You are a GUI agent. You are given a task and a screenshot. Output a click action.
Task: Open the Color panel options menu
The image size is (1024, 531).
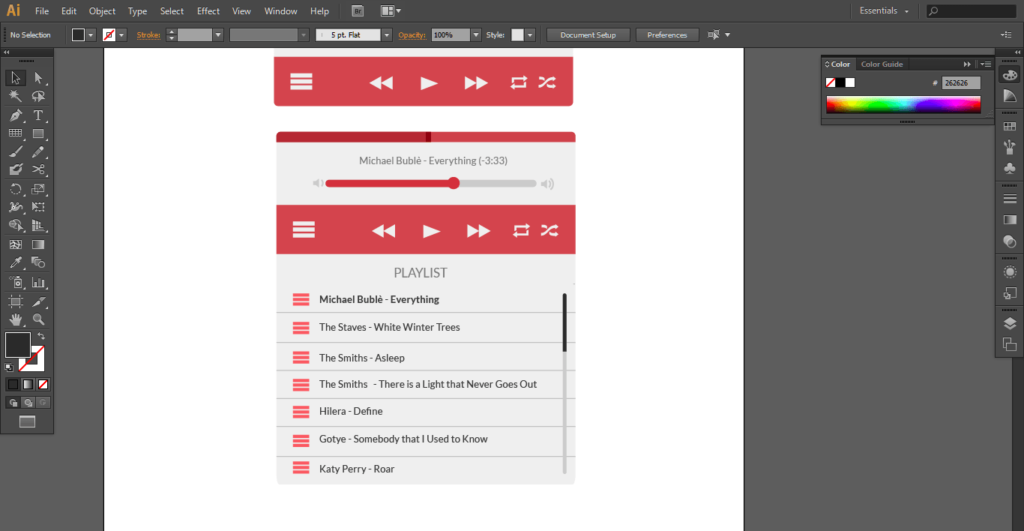point(986,64)
